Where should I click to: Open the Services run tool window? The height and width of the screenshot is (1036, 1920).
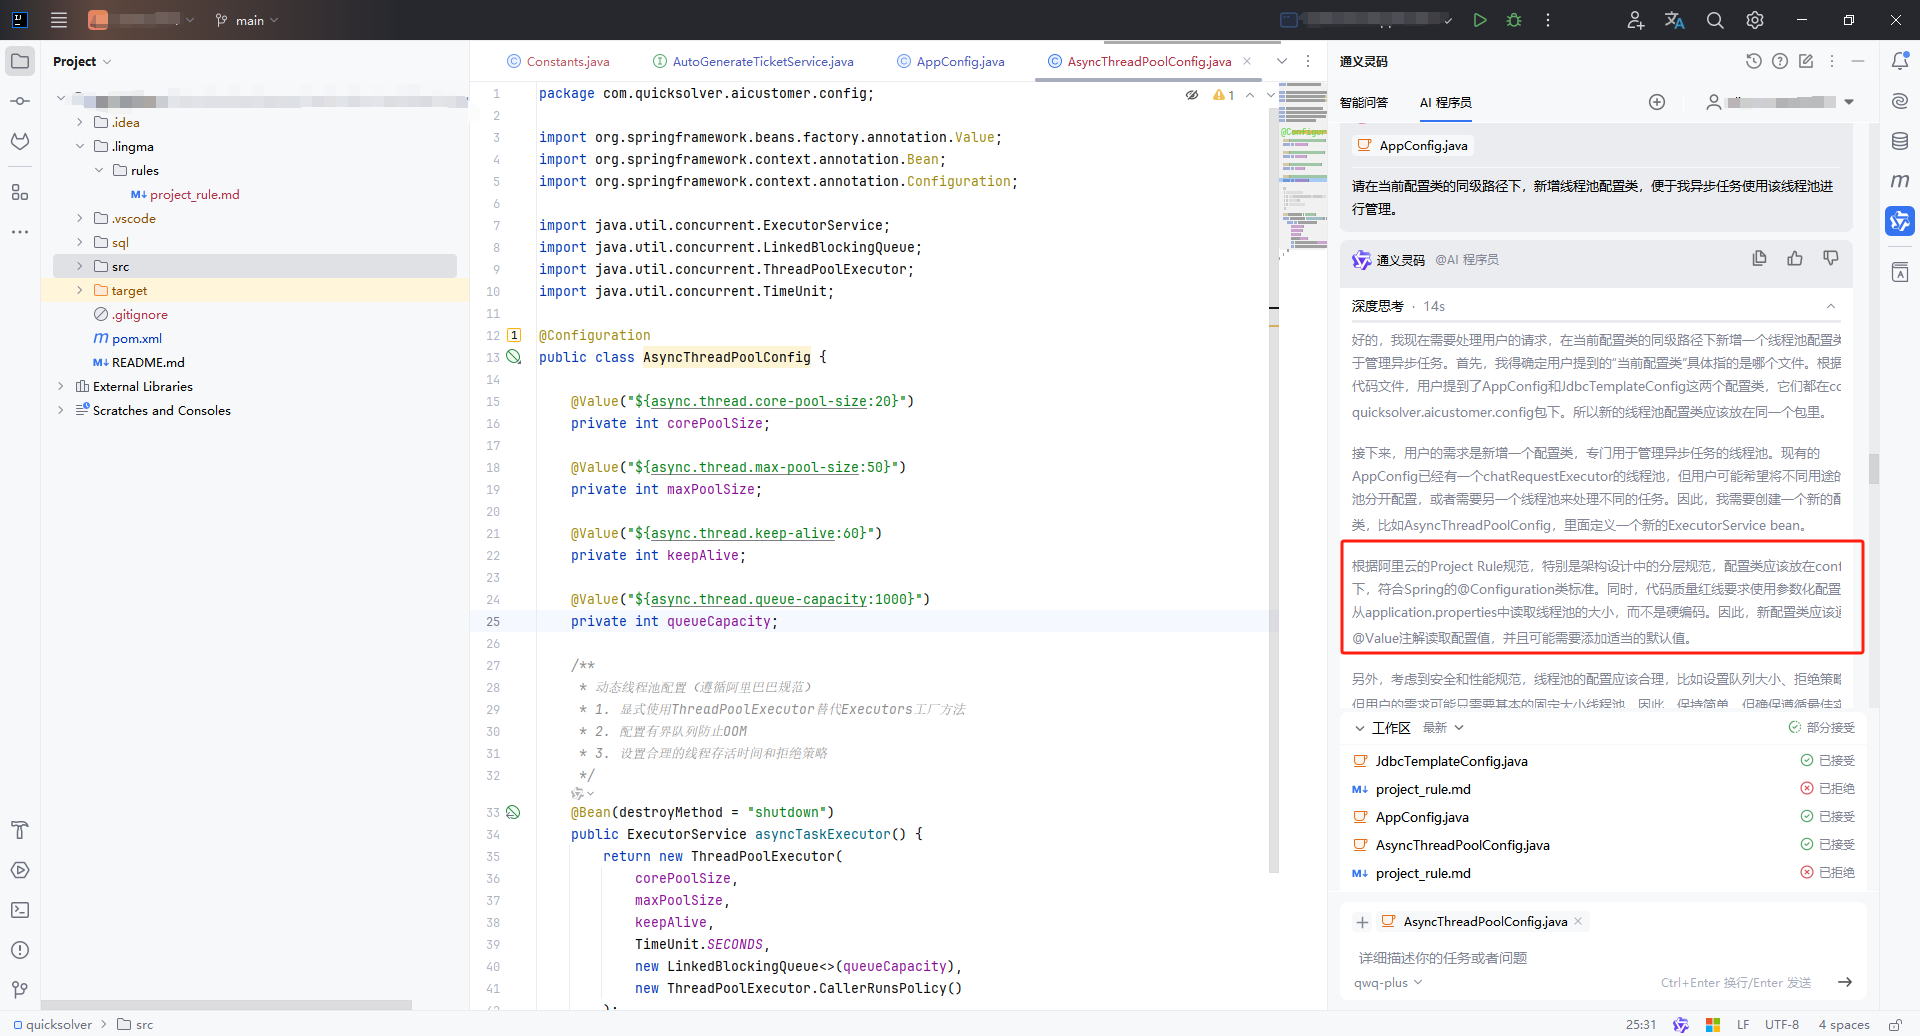20,870
